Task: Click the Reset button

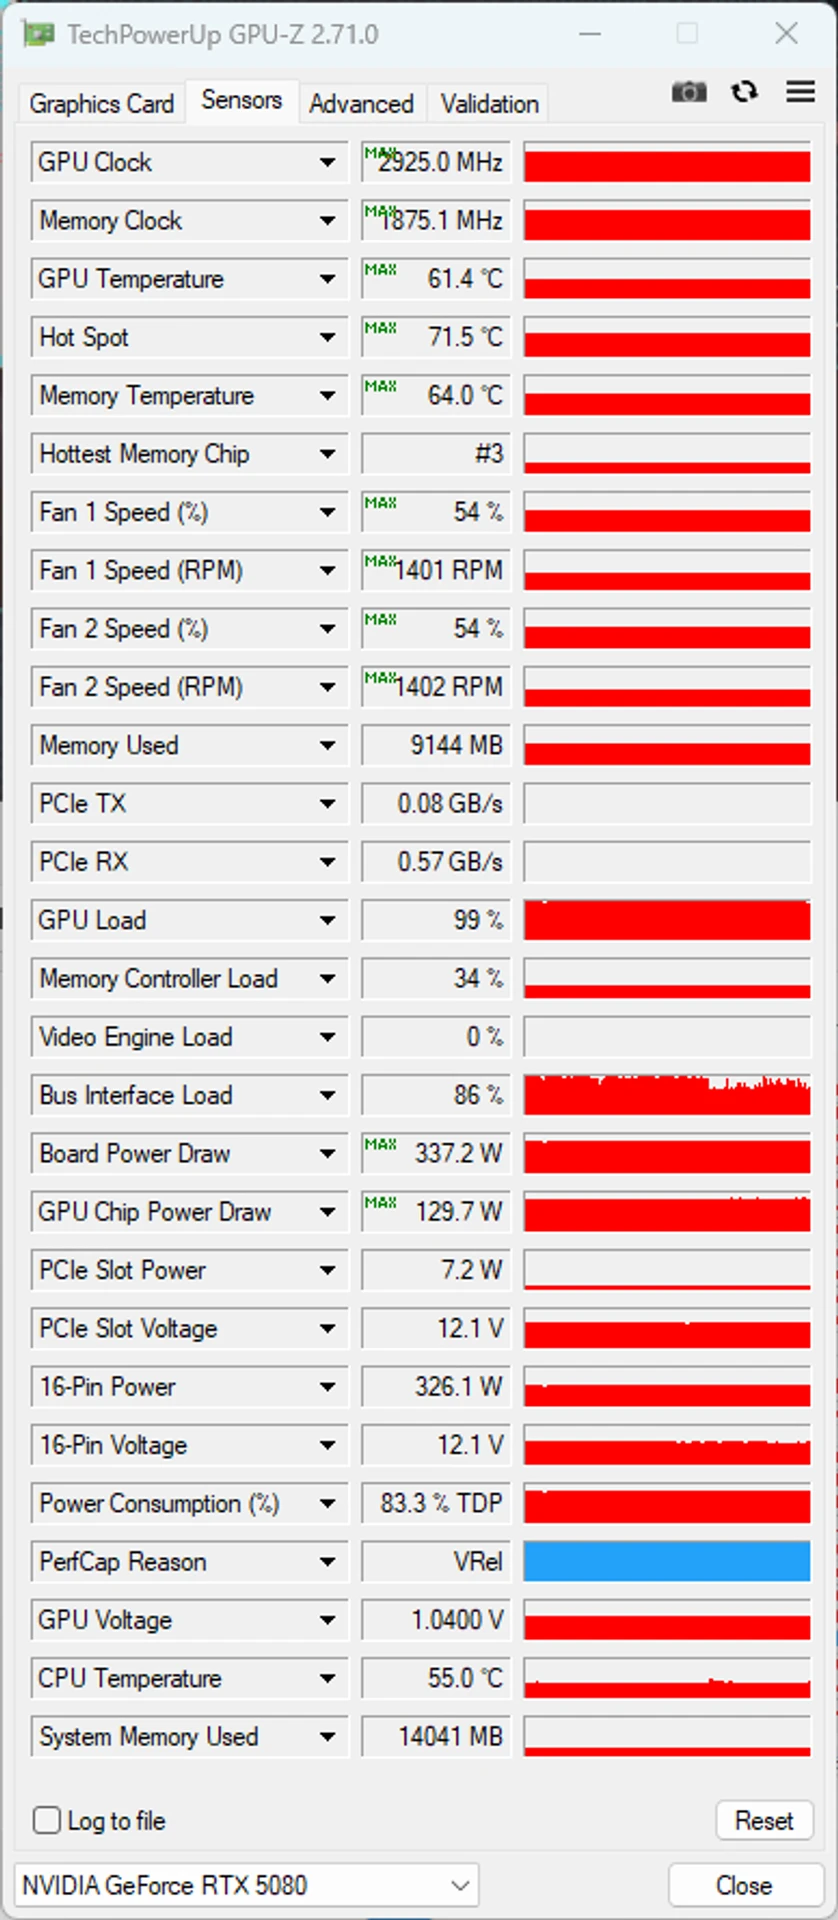Action: [x=764, y=1820]
